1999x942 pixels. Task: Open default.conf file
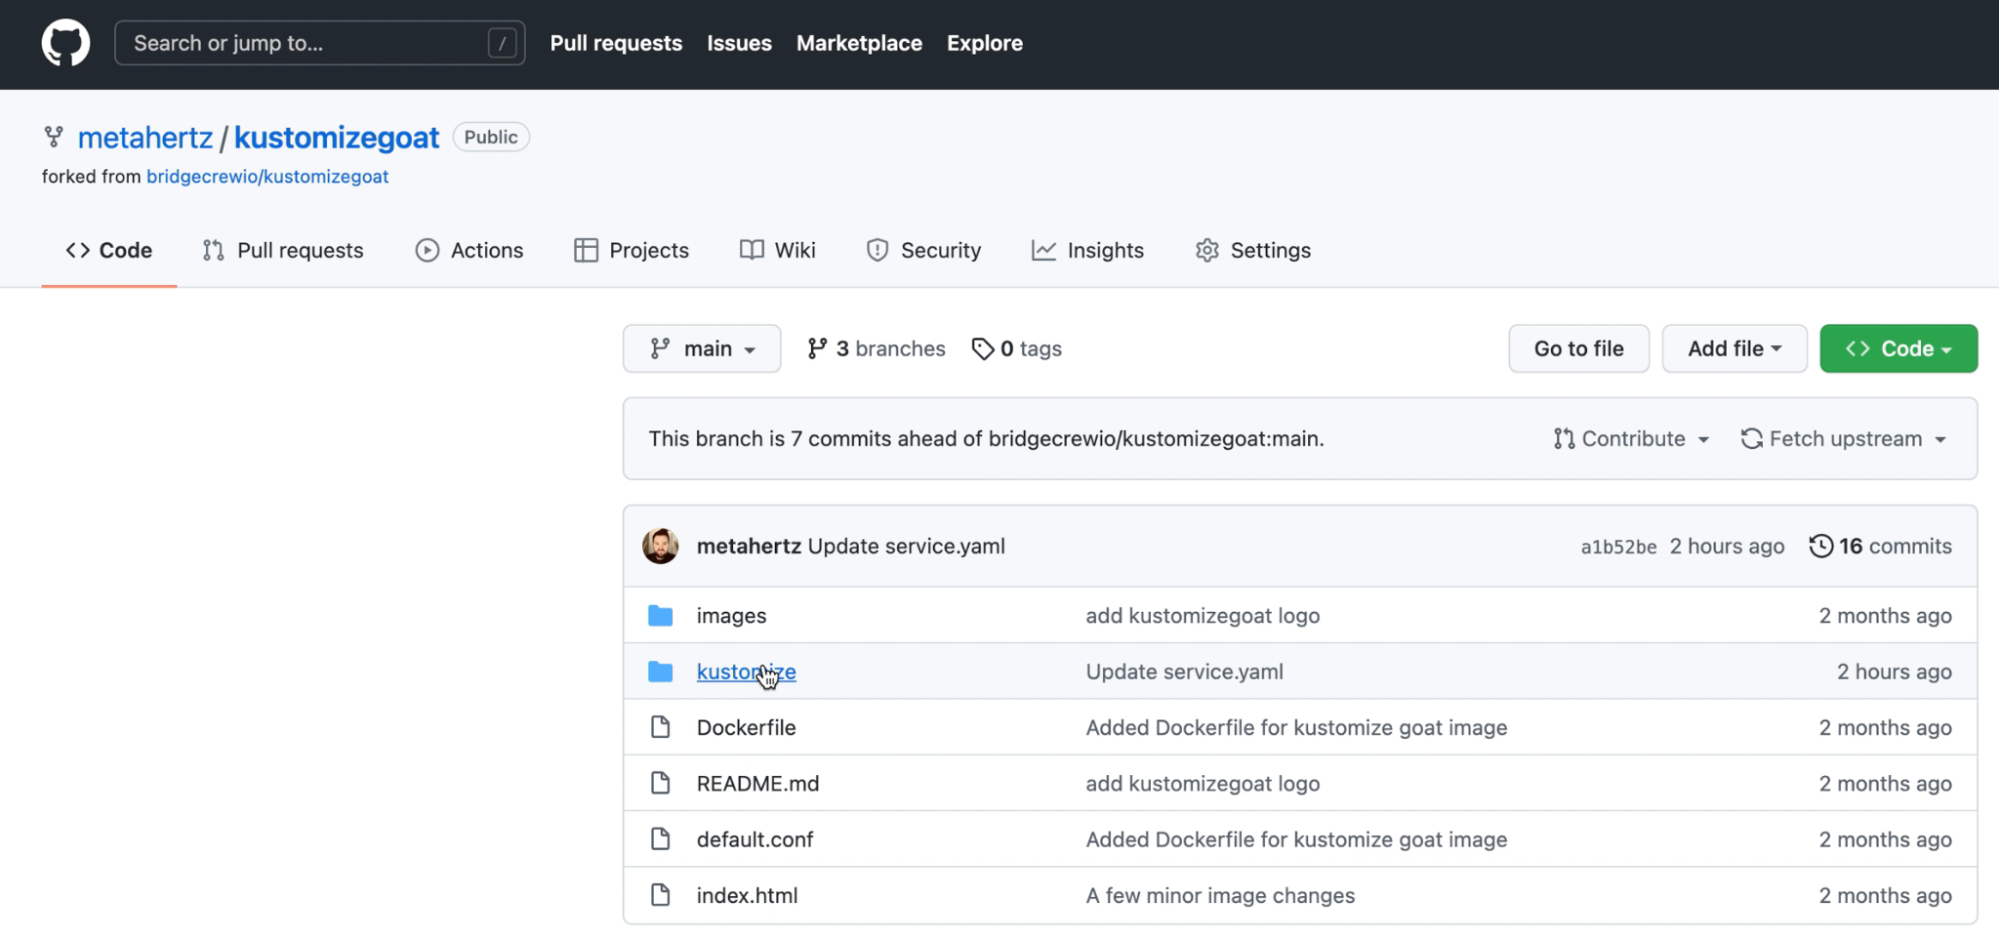pos(755,840)
